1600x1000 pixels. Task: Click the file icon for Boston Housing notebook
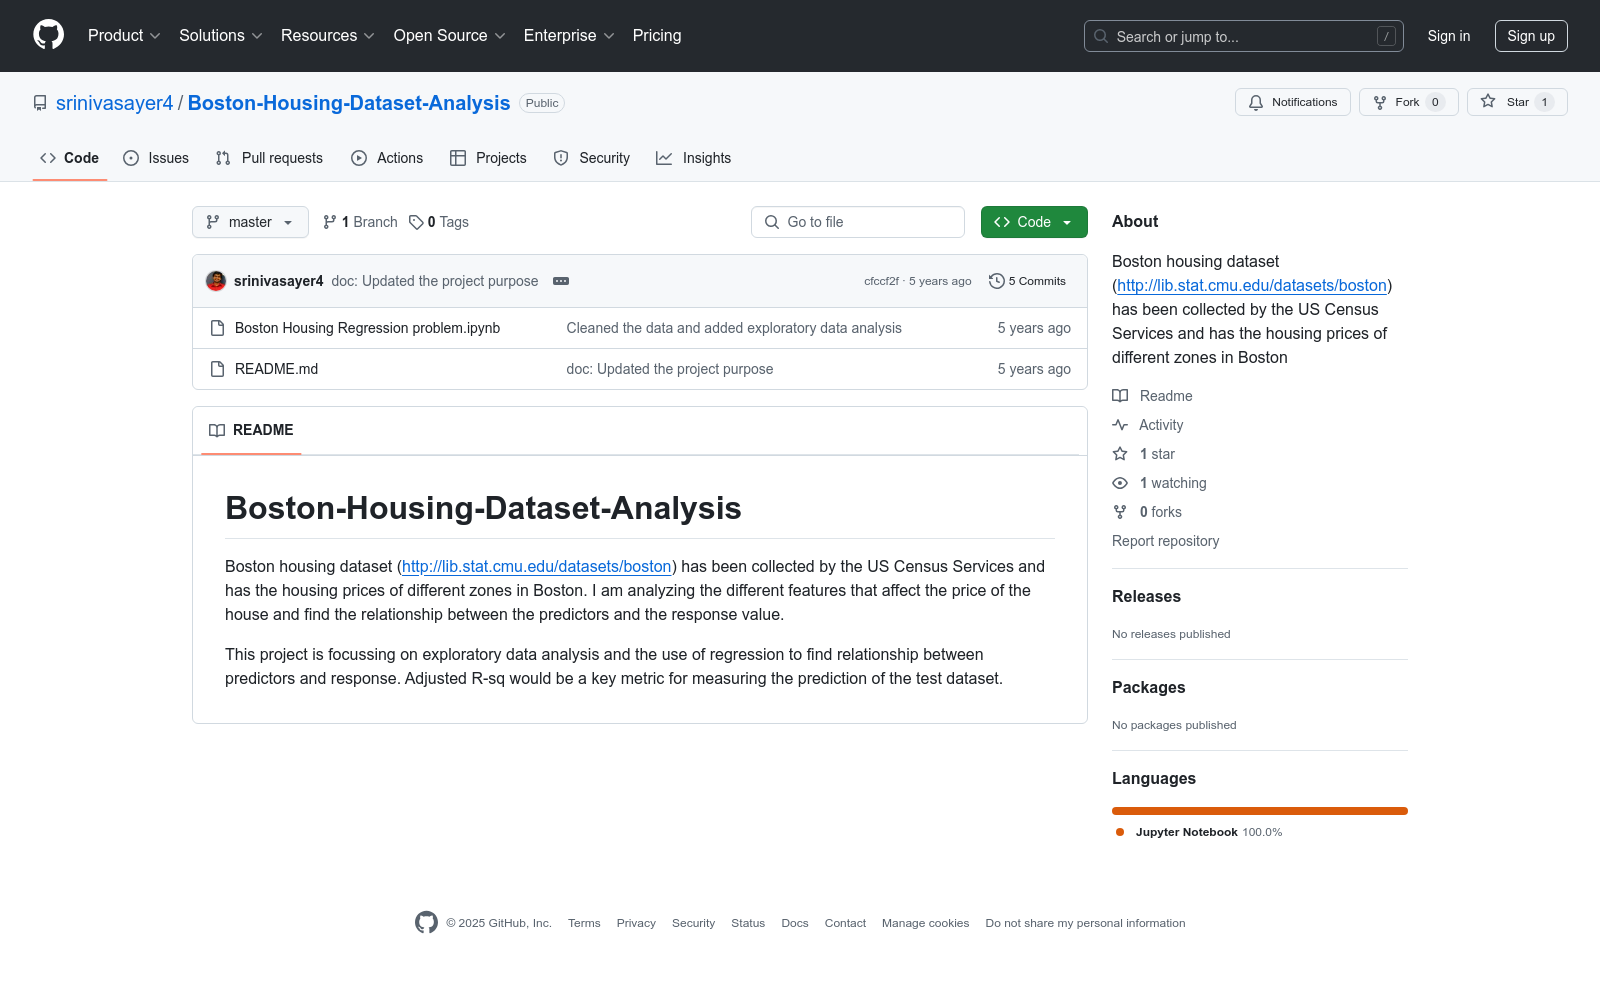point(217,328)
